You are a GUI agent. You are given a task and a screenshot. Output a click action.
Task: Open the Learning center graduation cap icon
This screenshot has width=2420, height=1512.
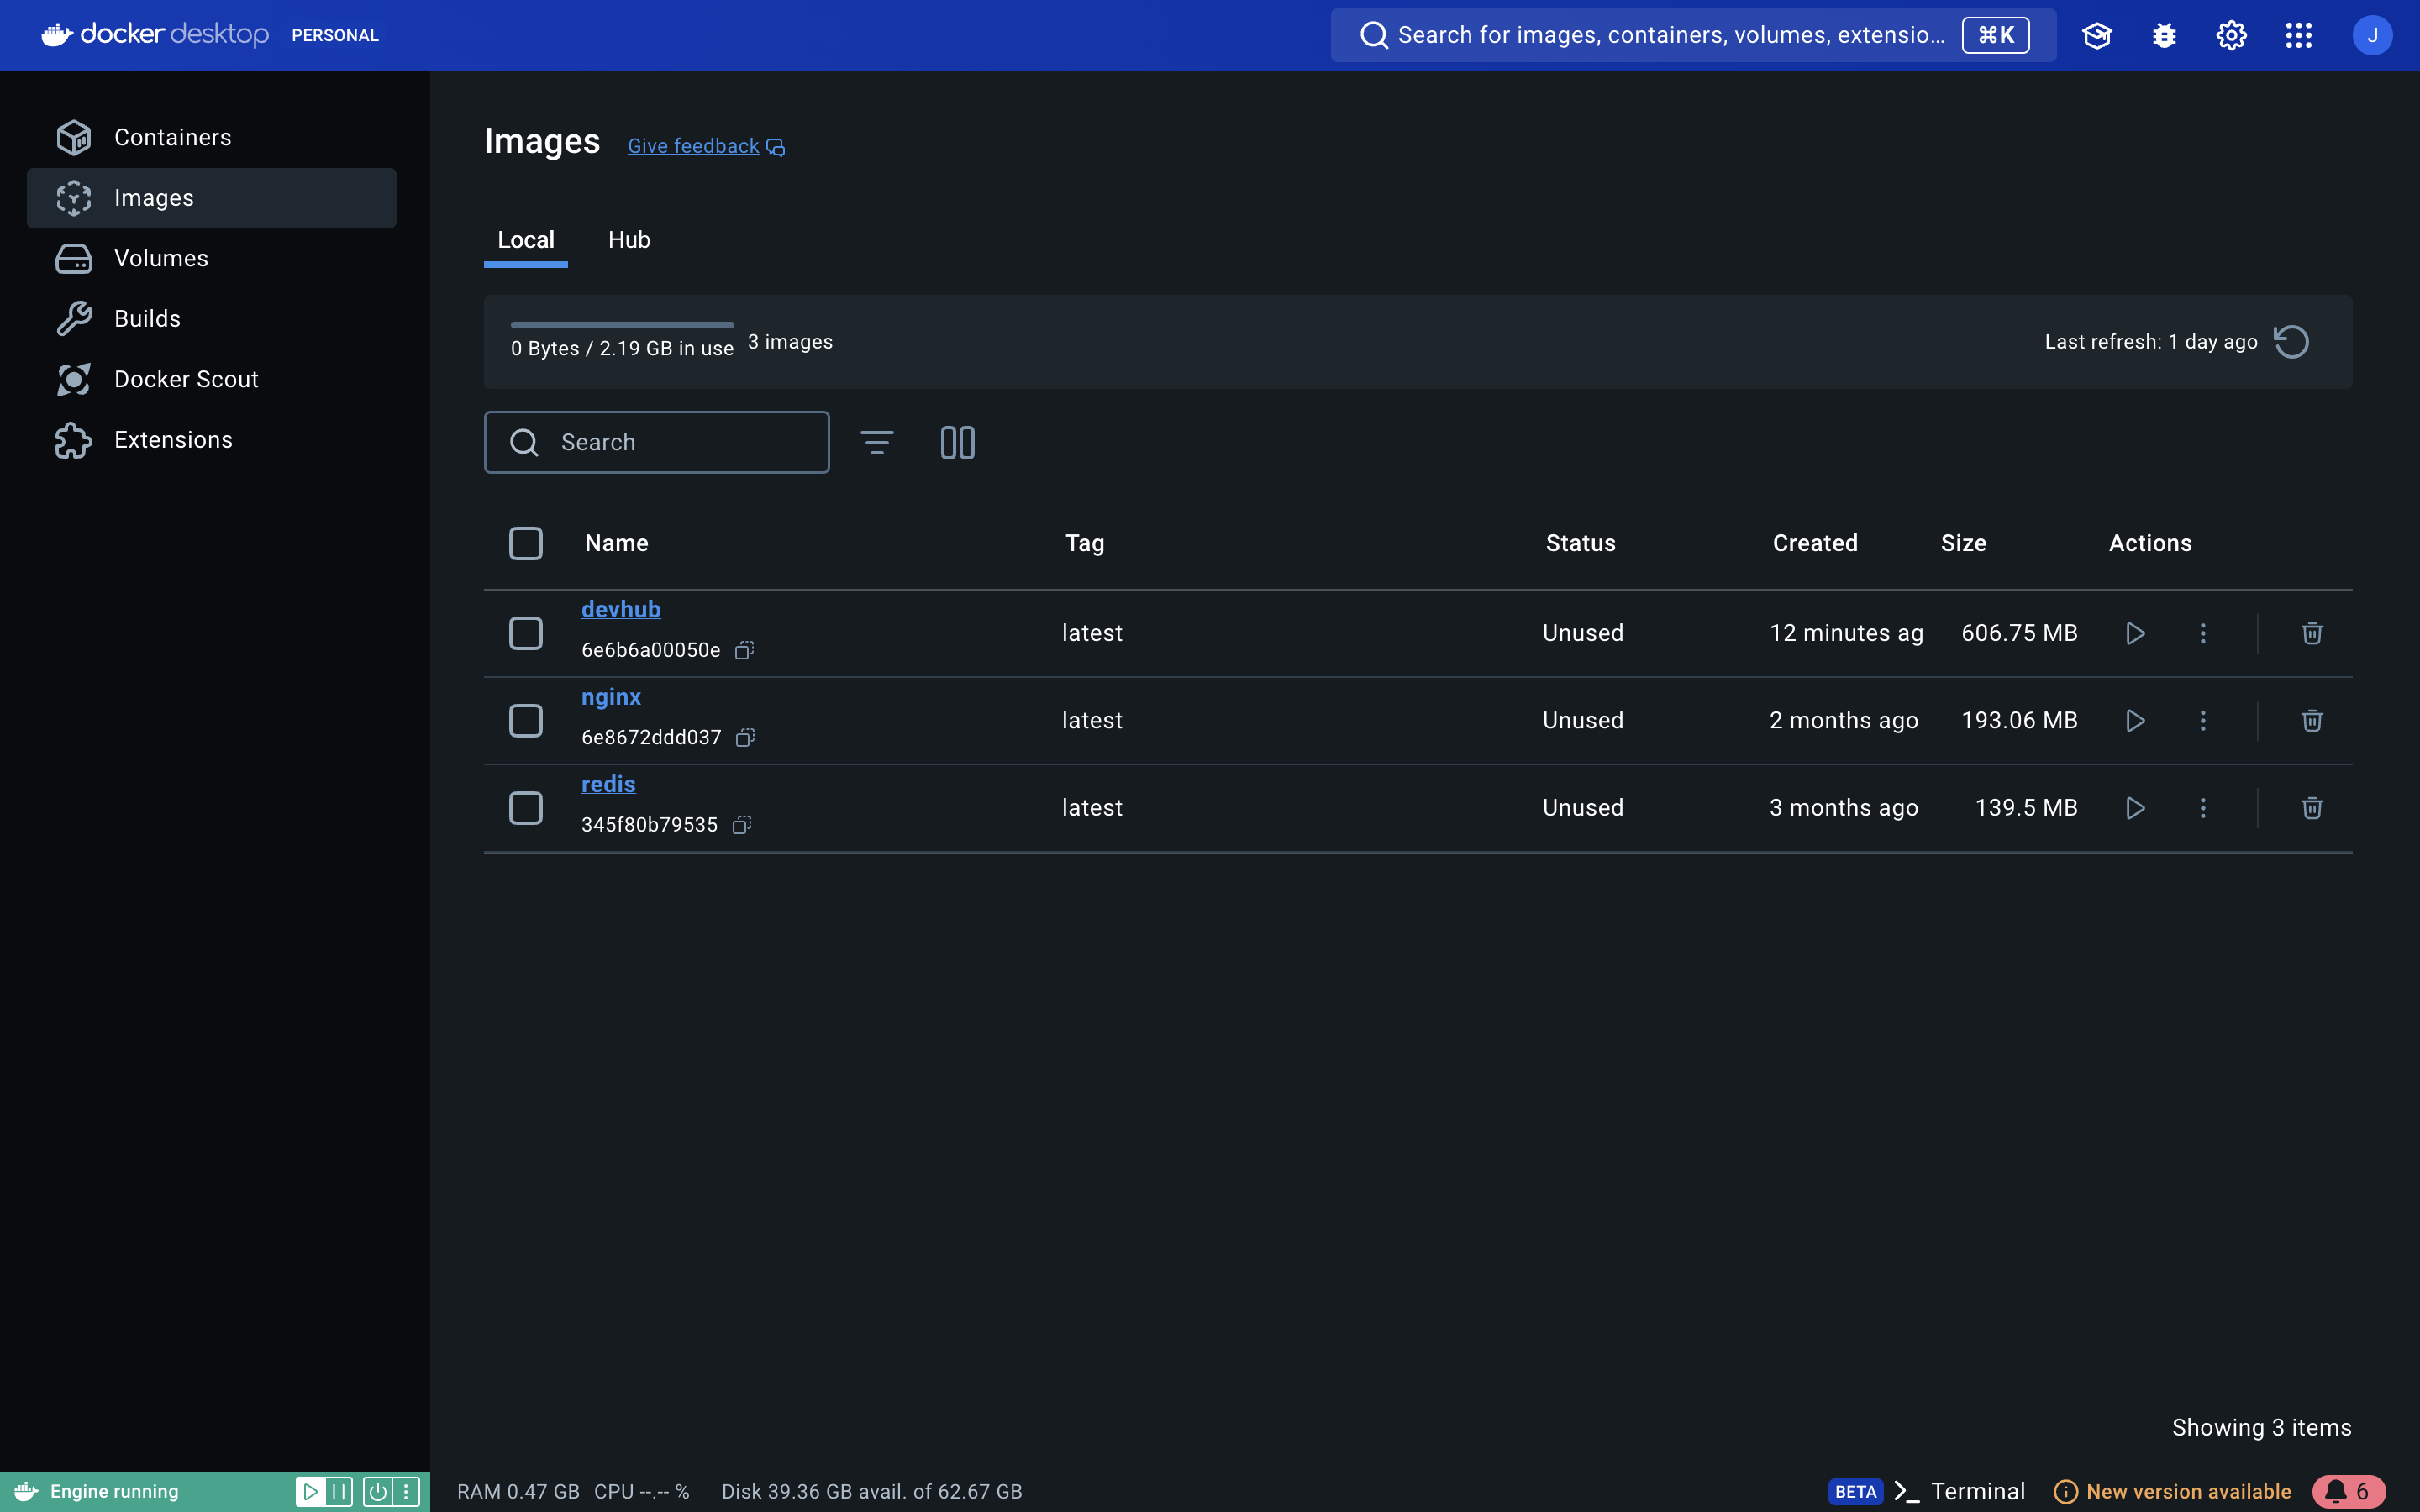click(2096, 35)
